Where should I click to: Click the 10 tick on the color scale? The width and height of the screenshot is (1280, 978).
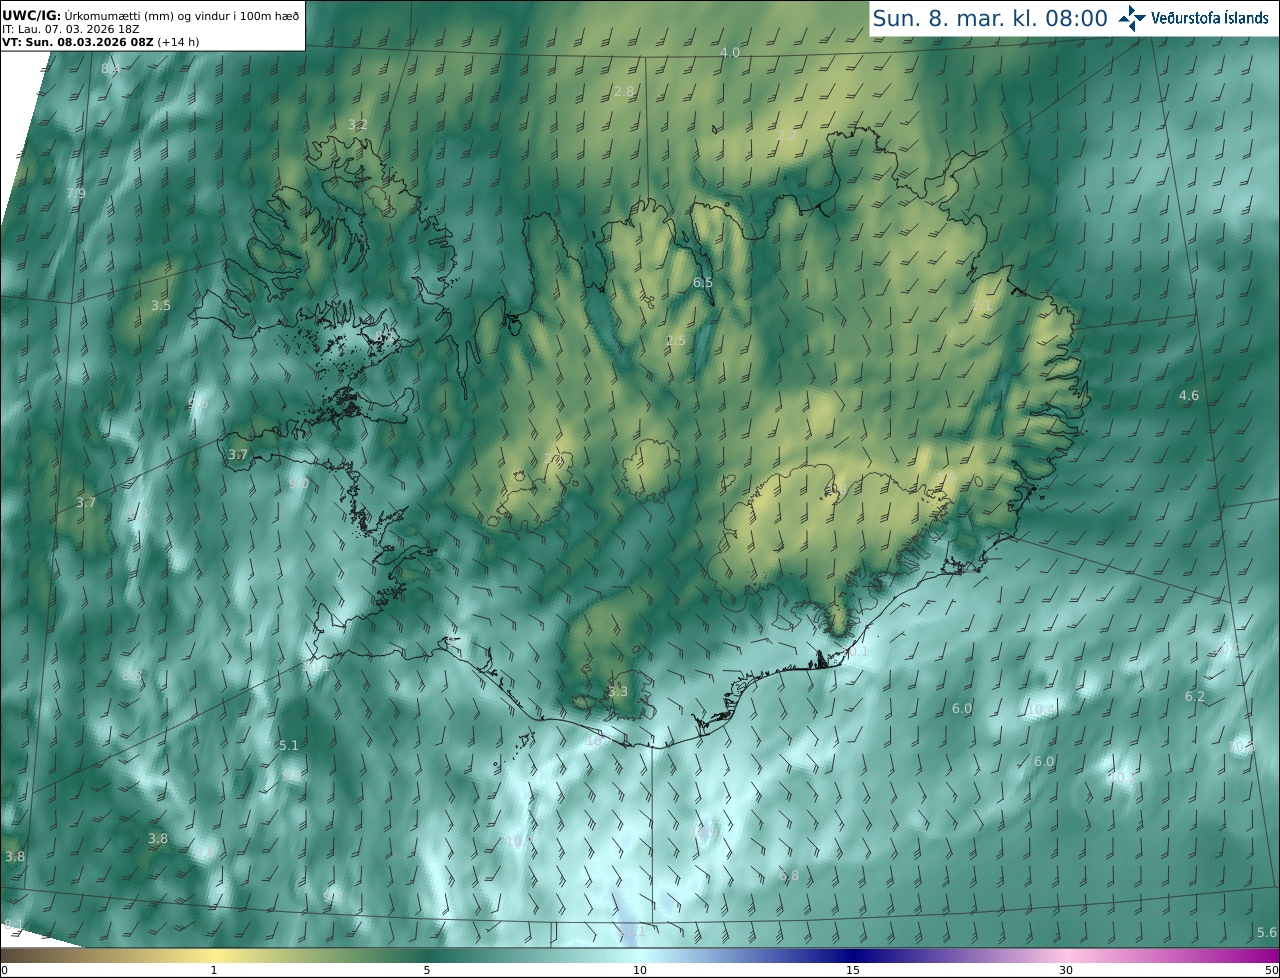pos(640,970)
